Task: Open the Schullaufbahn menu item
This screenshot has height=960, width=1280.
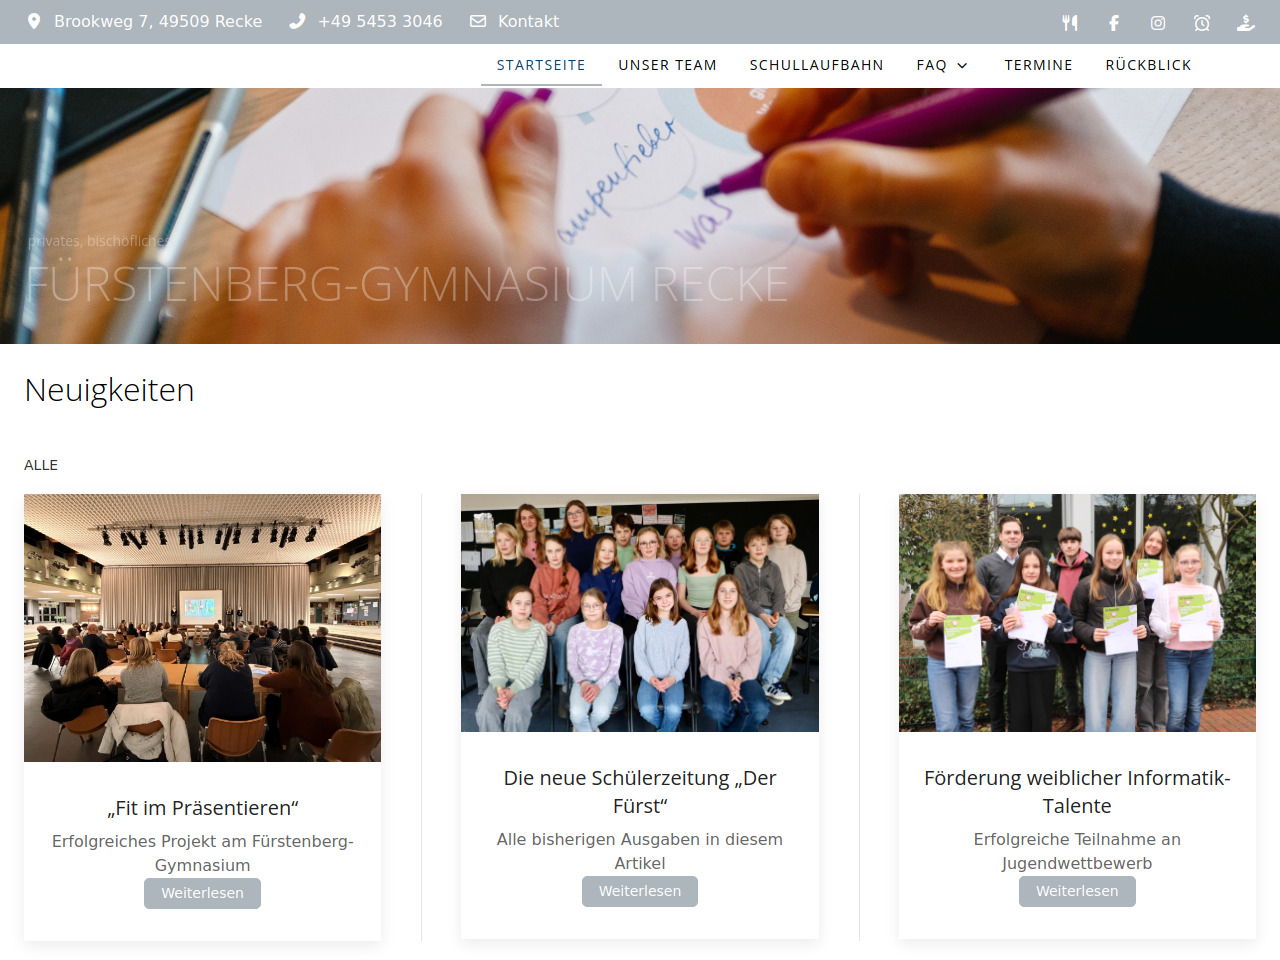Action: pos(817,65)
